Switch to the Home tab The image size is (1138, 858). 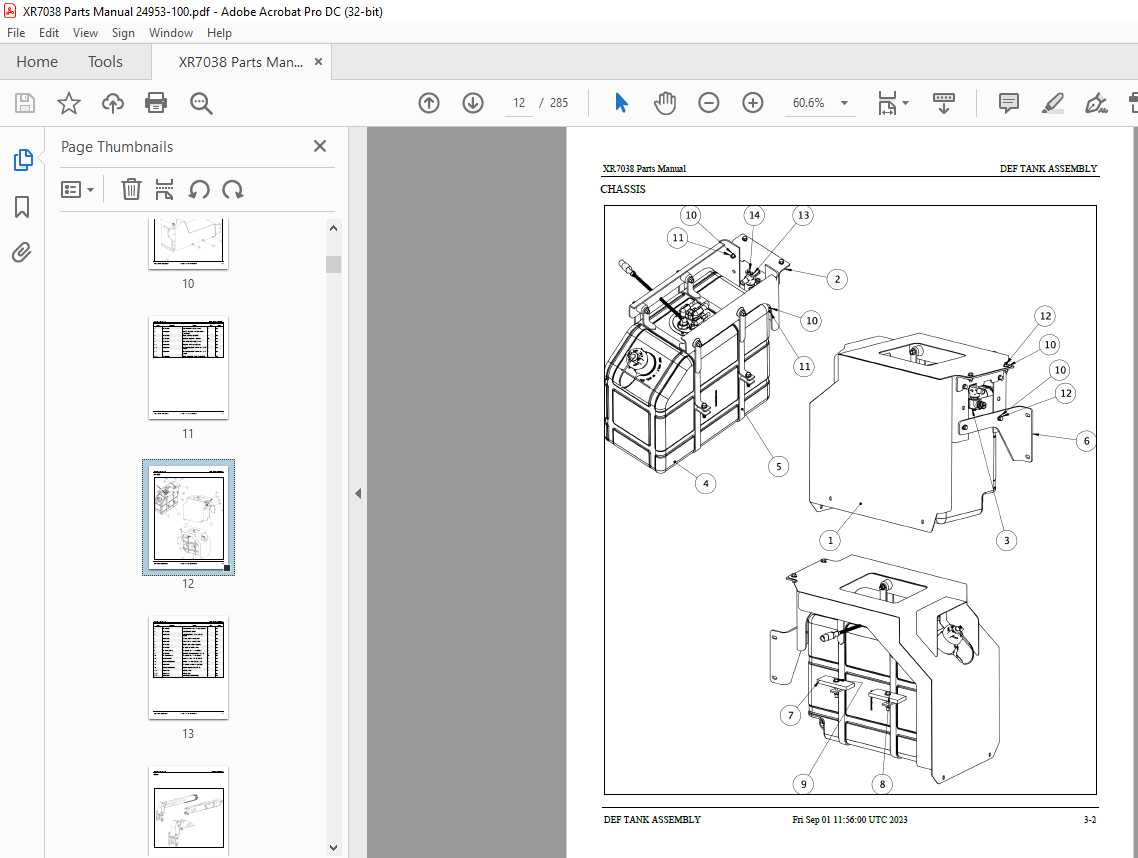click(x=37, y=62)
